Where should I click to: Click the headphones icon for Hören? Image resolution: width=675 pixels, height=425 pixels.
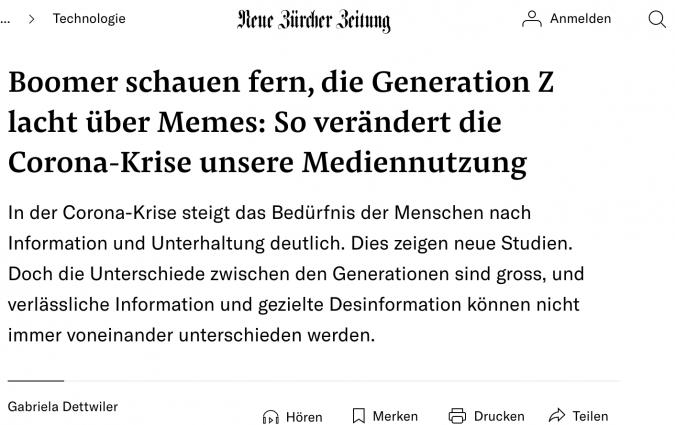270,416
